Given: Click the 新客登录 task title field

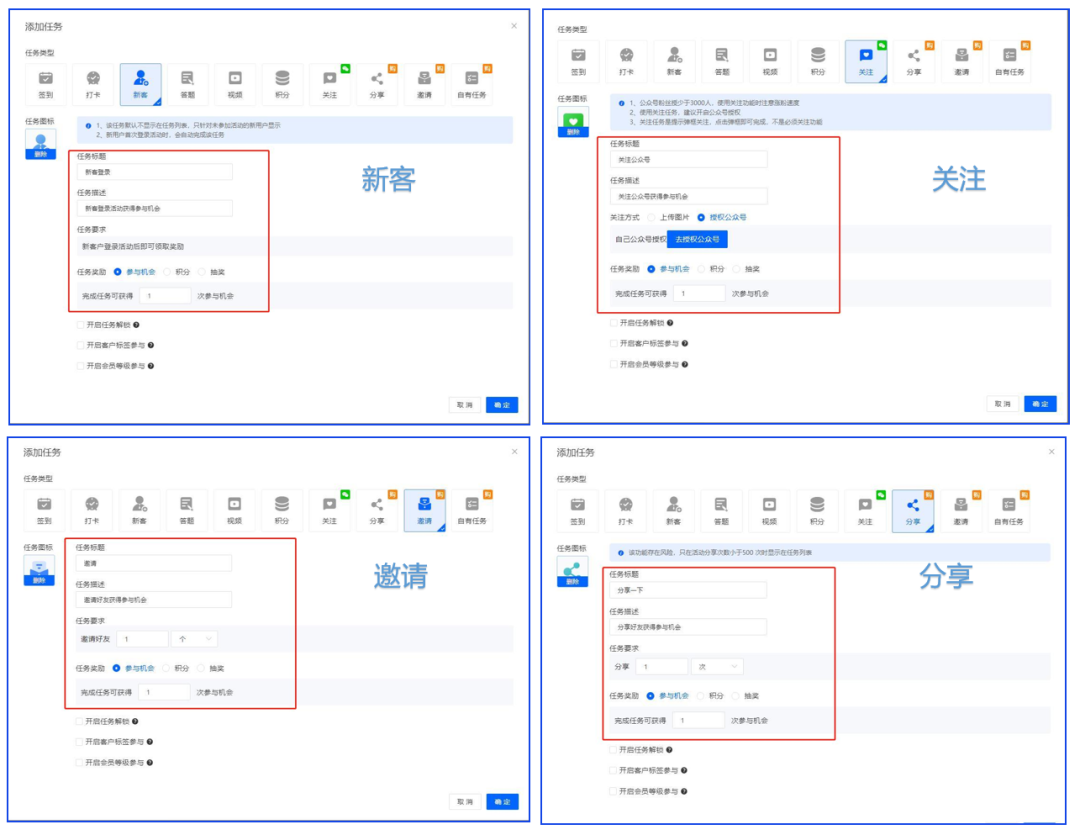Looking at the screenshot, I should coord(155,172).
